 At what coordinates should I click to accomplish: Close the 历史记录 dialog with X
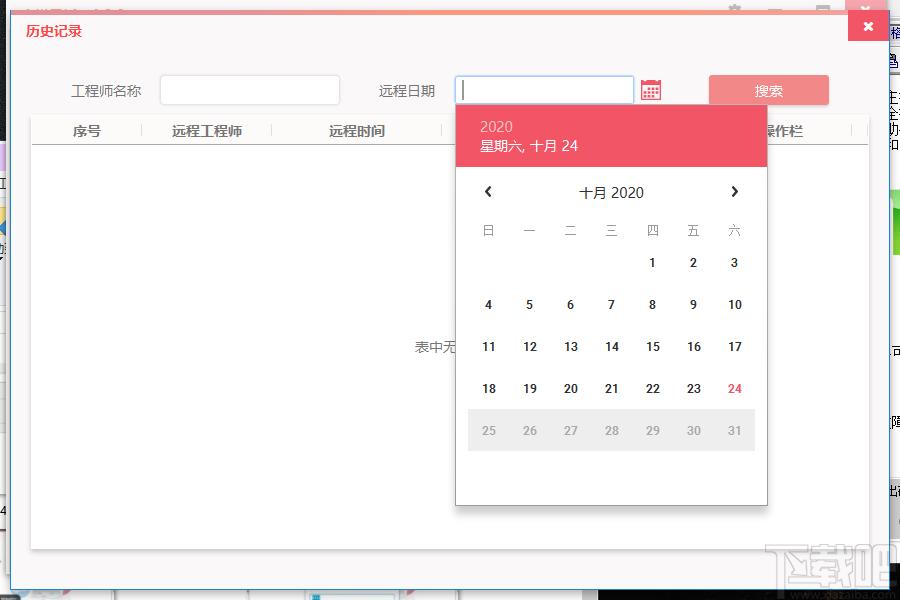[868, 26]
